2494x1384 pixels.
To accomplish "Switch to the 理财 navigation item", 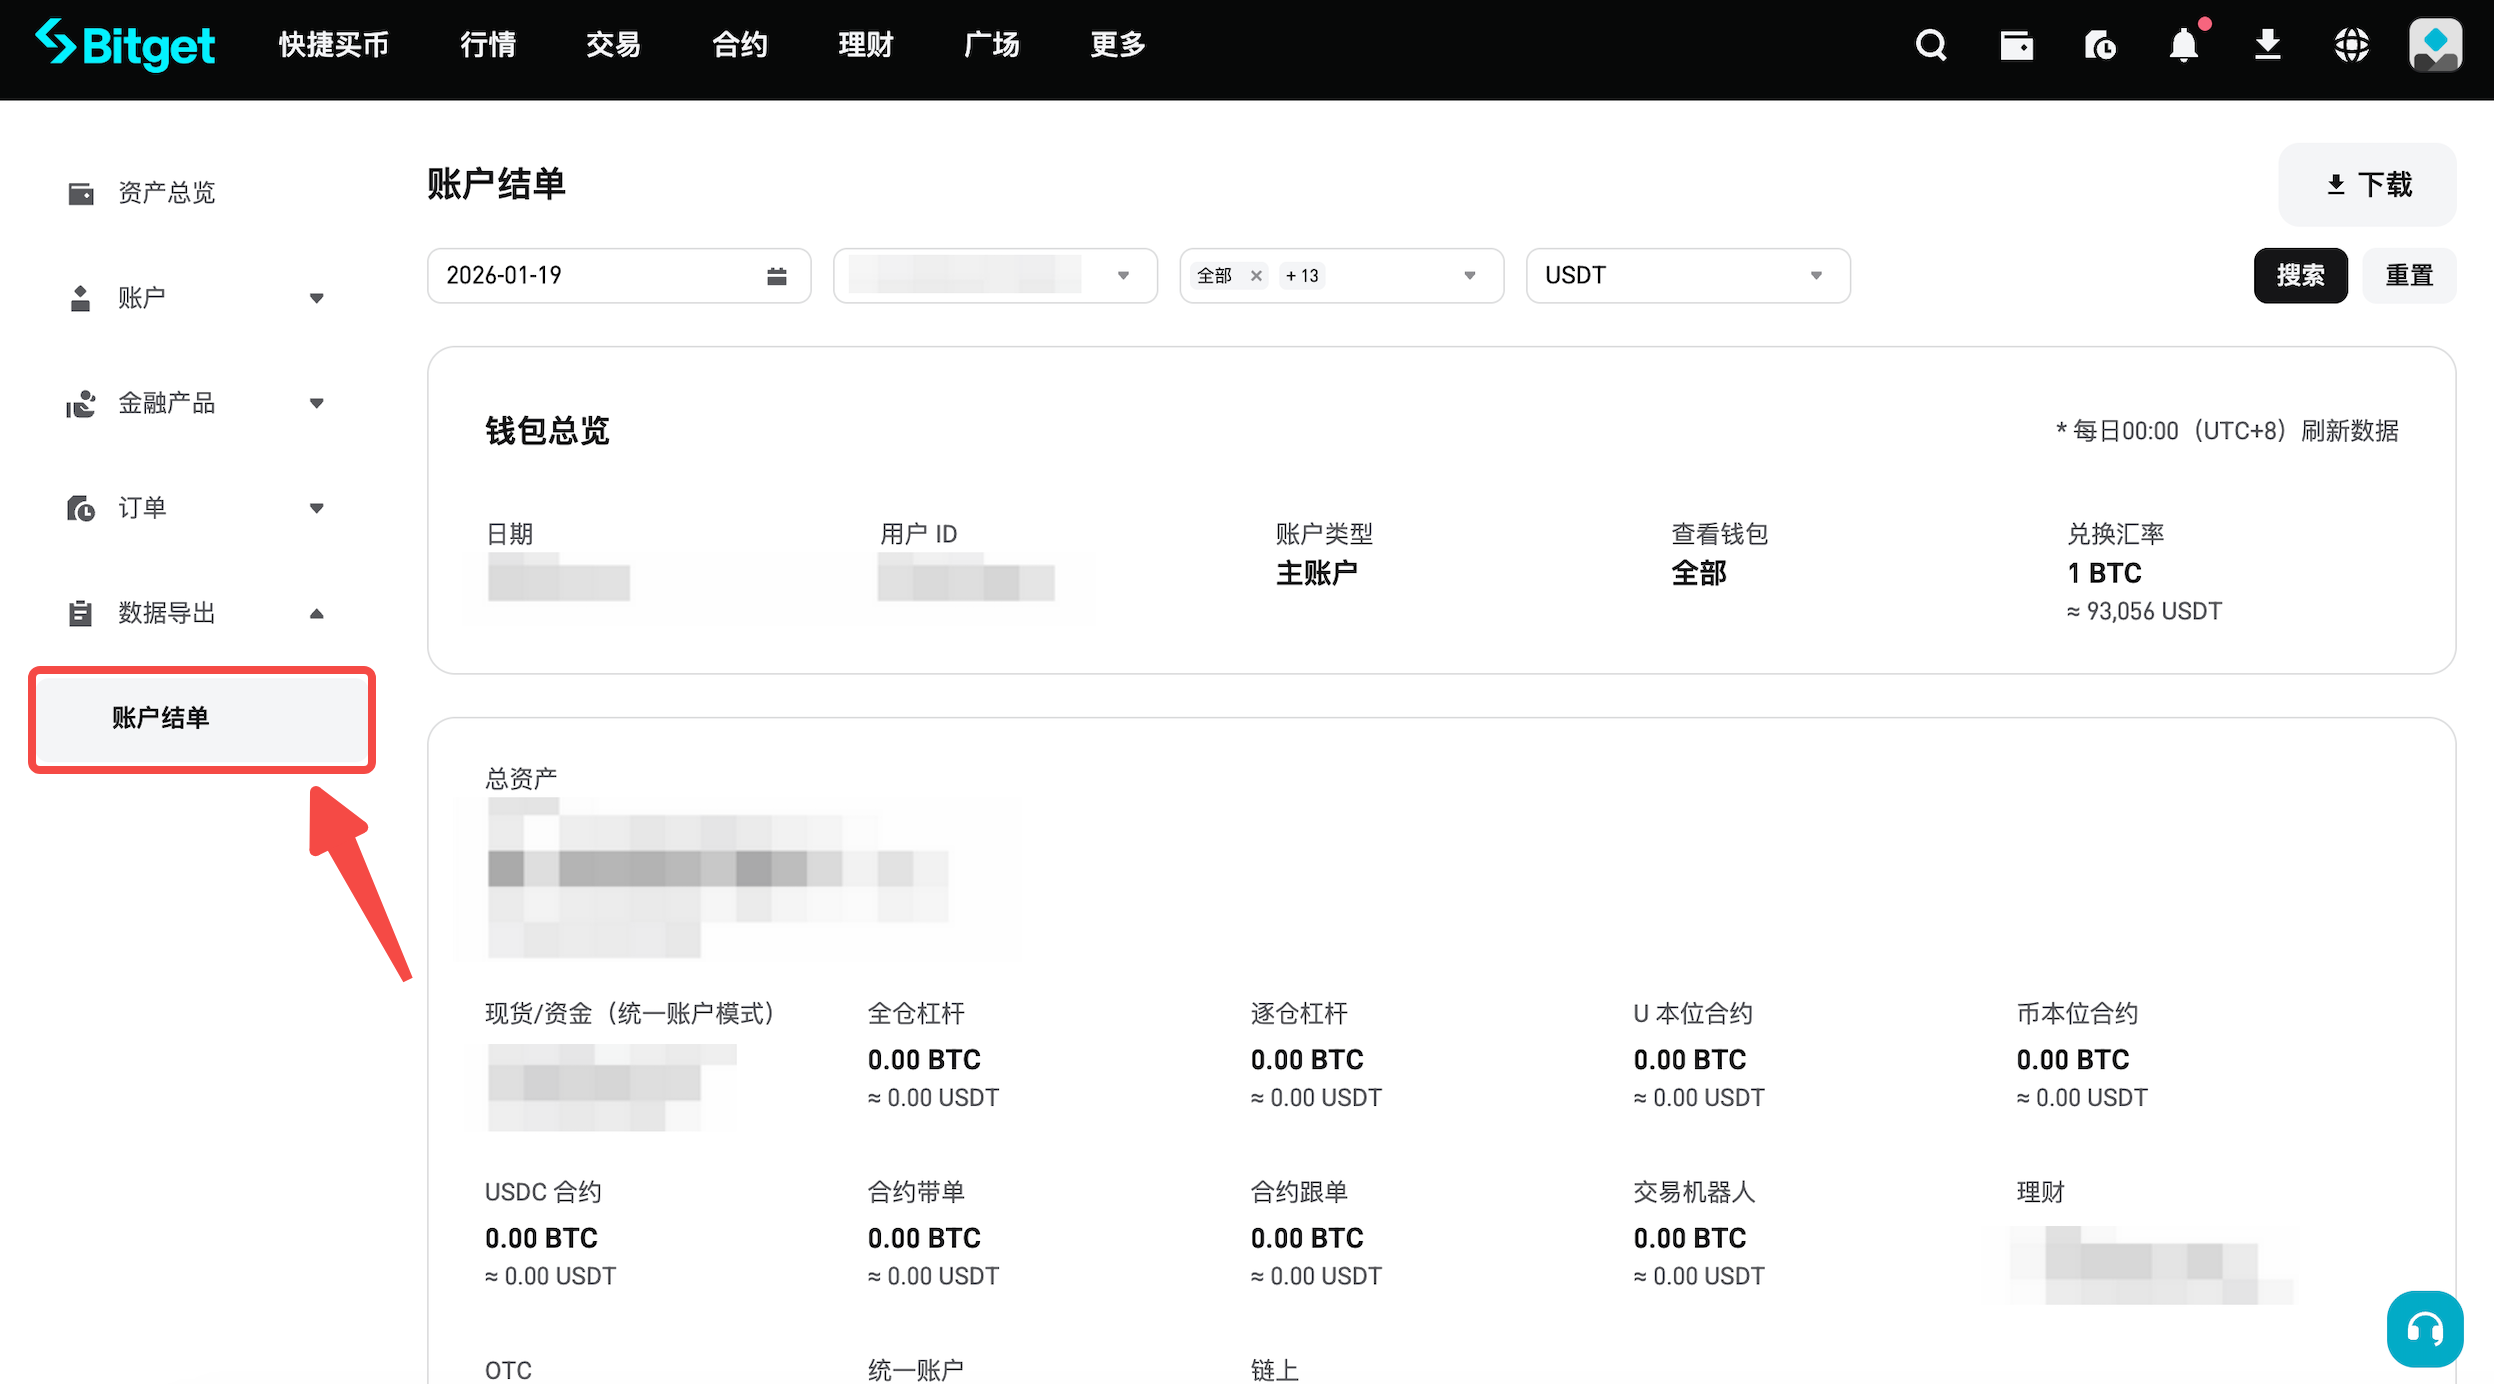I will tap(865, 45).
